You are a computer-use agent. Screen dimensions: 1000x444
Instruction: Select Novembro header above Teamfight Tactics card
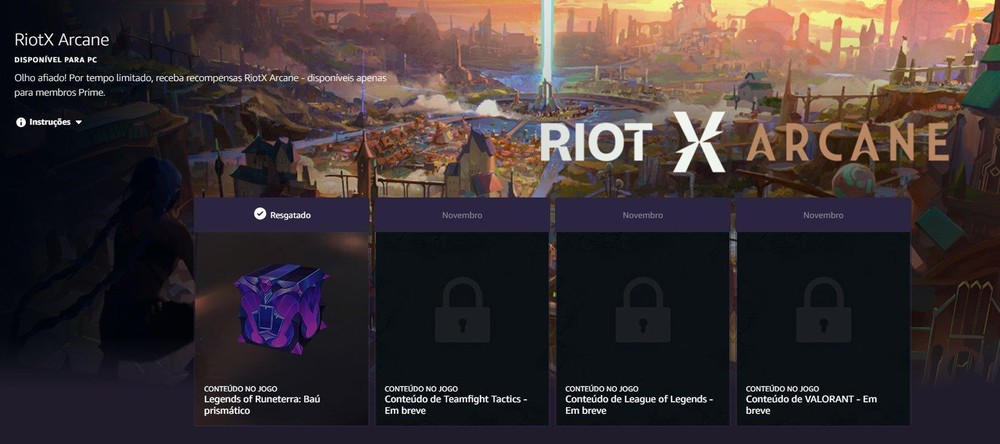[x=462, y=215]
